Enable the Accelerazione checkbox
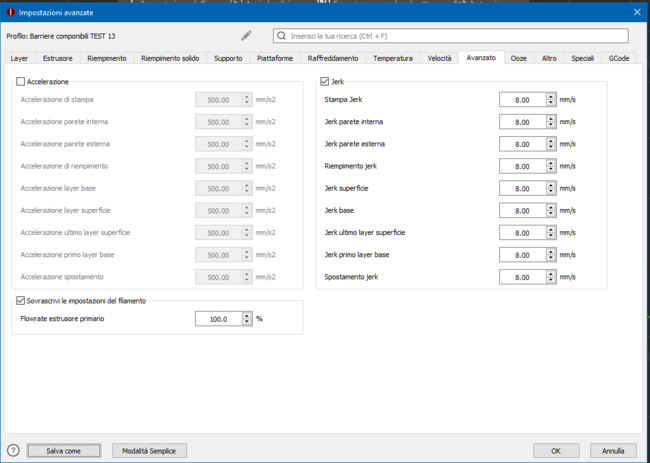 click(x=22, y=81)
